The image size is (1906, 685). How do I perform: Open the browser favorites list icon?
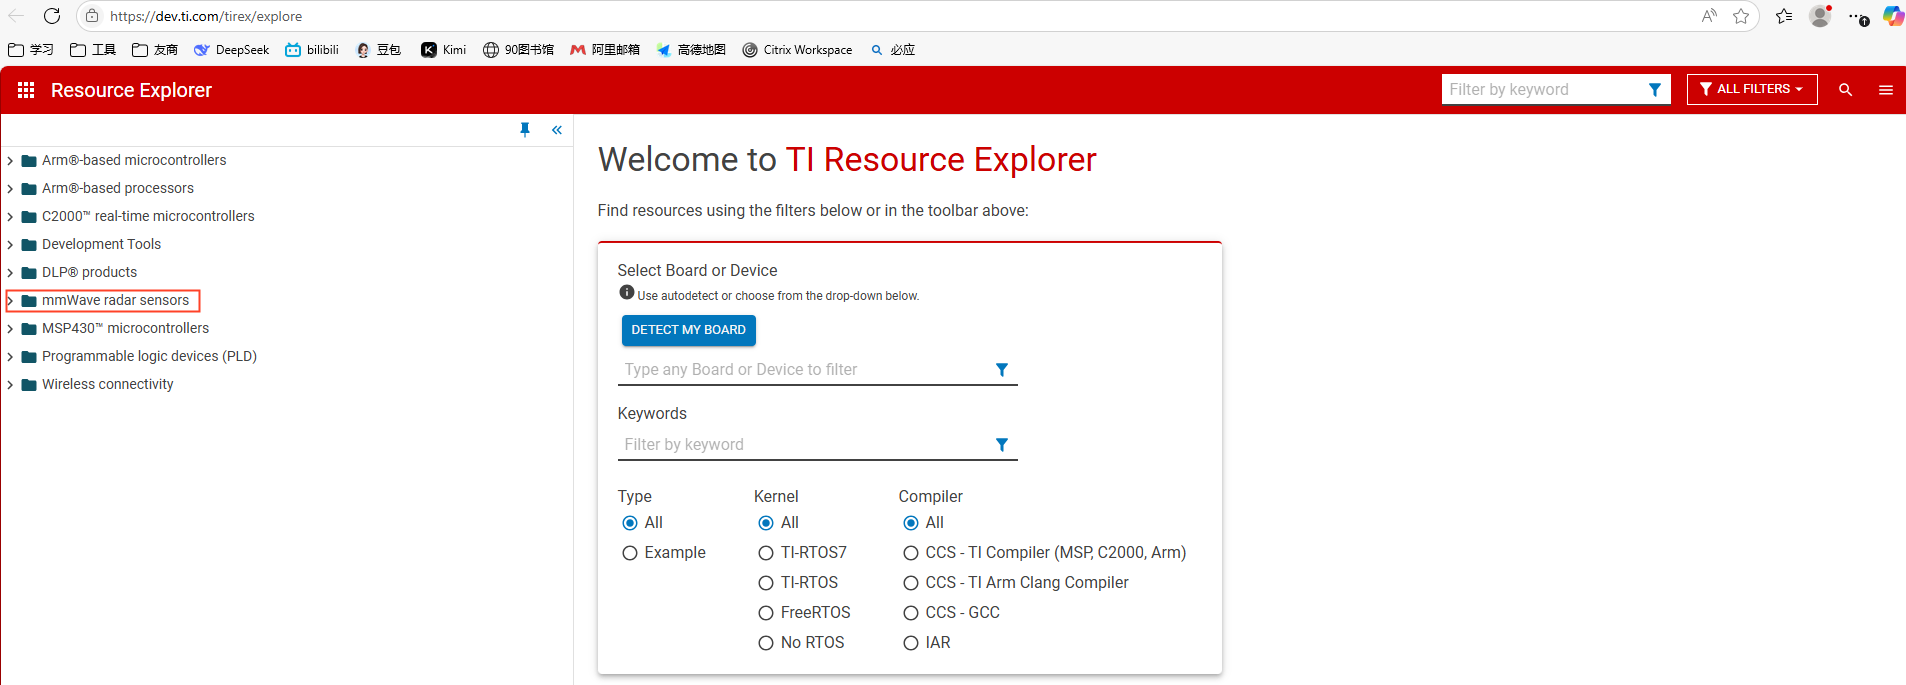point(1784,16)
